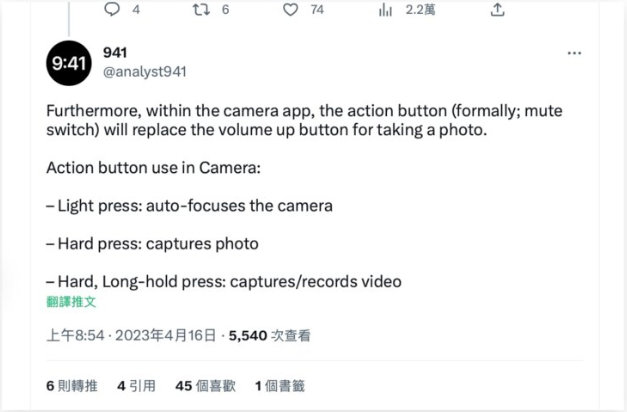The width and height of the screenshot is (627, 412).
Task: Show the 6 則轉推 retweets list
Action: coord(72,386)
